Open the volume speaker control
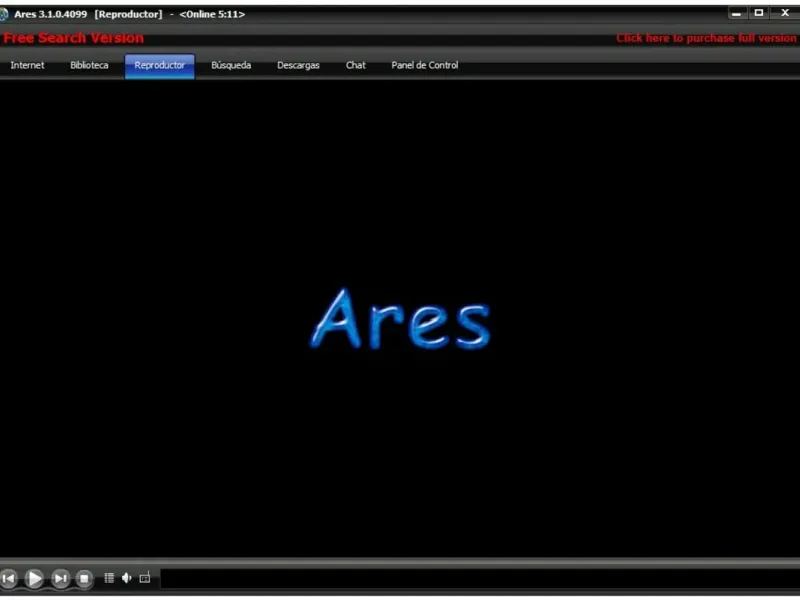 (127, 578)
